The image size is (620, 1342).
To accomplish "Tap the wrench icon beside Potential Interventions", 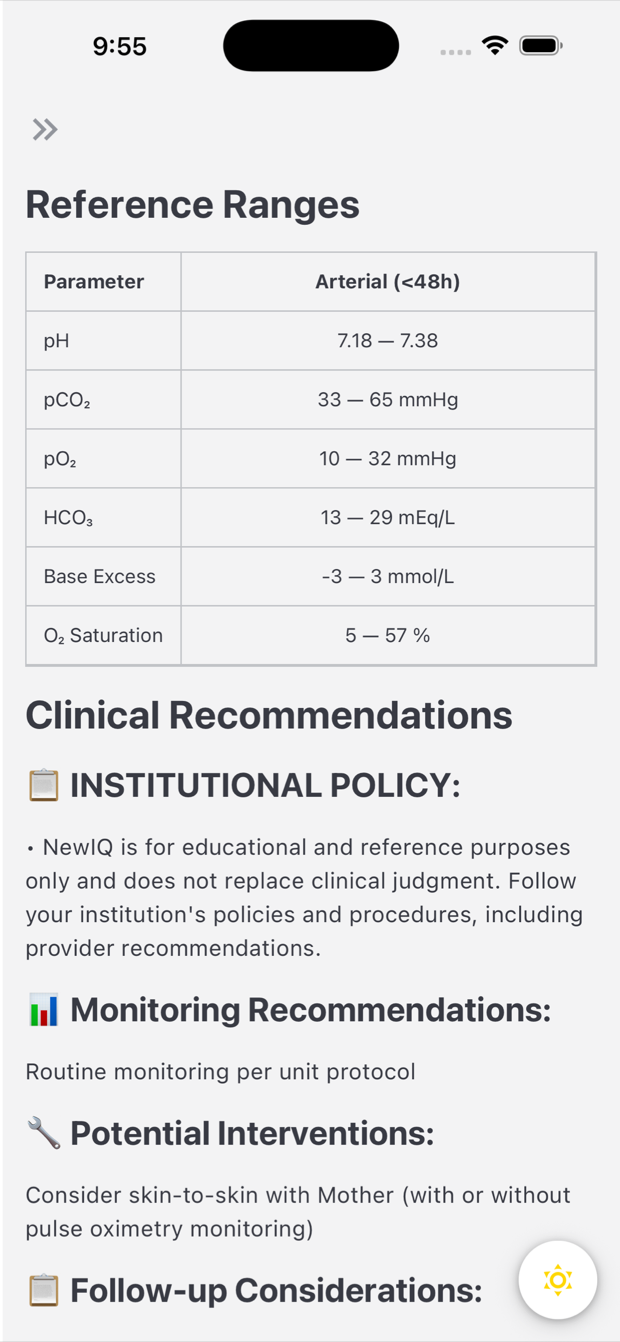I will 43,1134.
